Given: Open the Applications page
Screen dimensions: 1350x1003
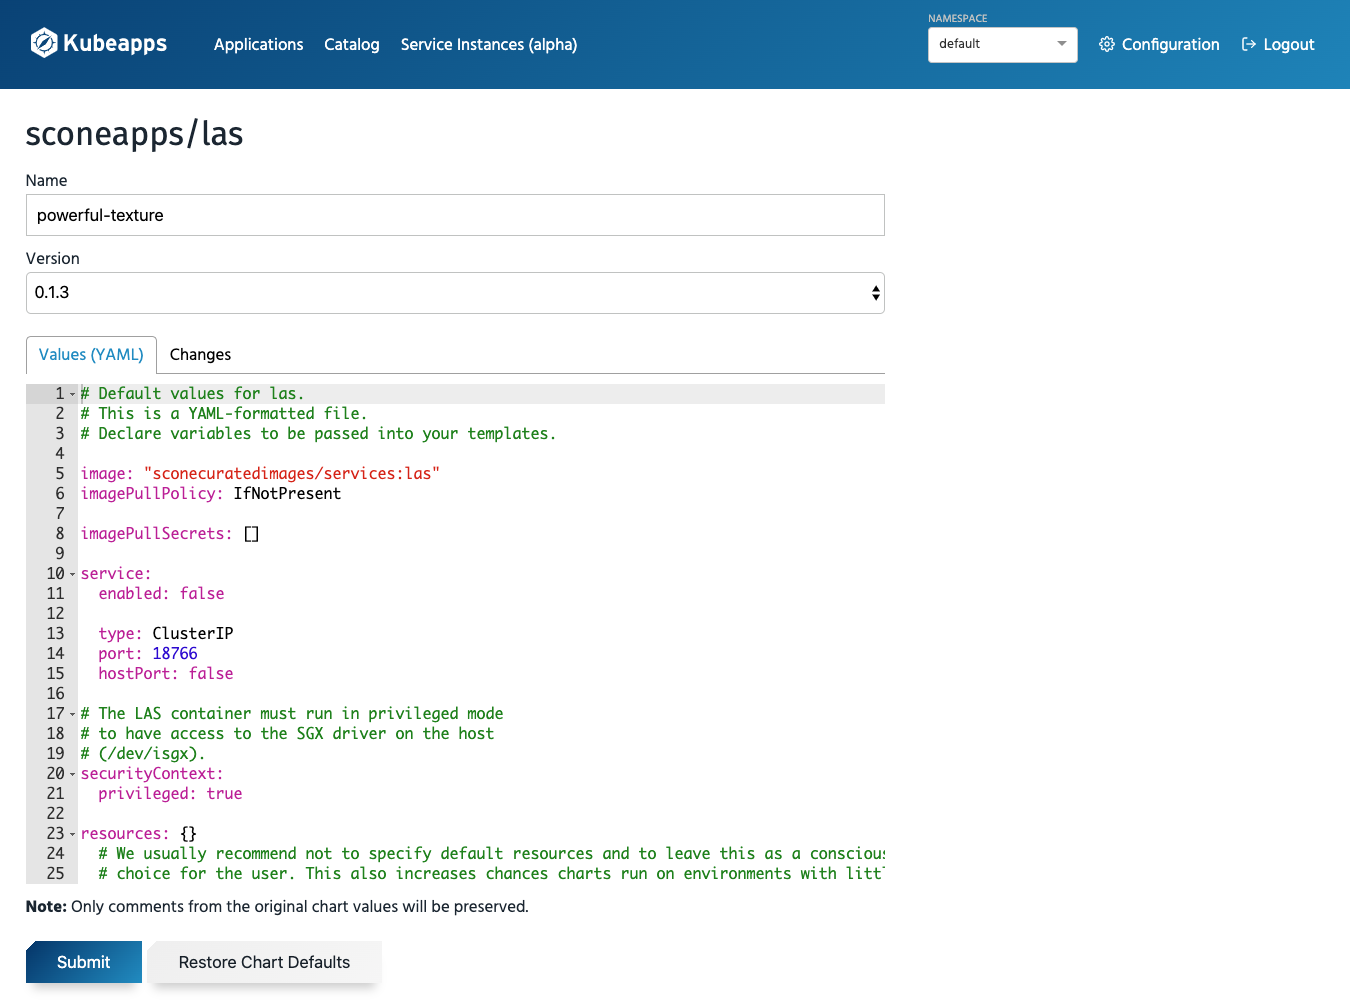Looking at the screenshot, I should [258, 44].
